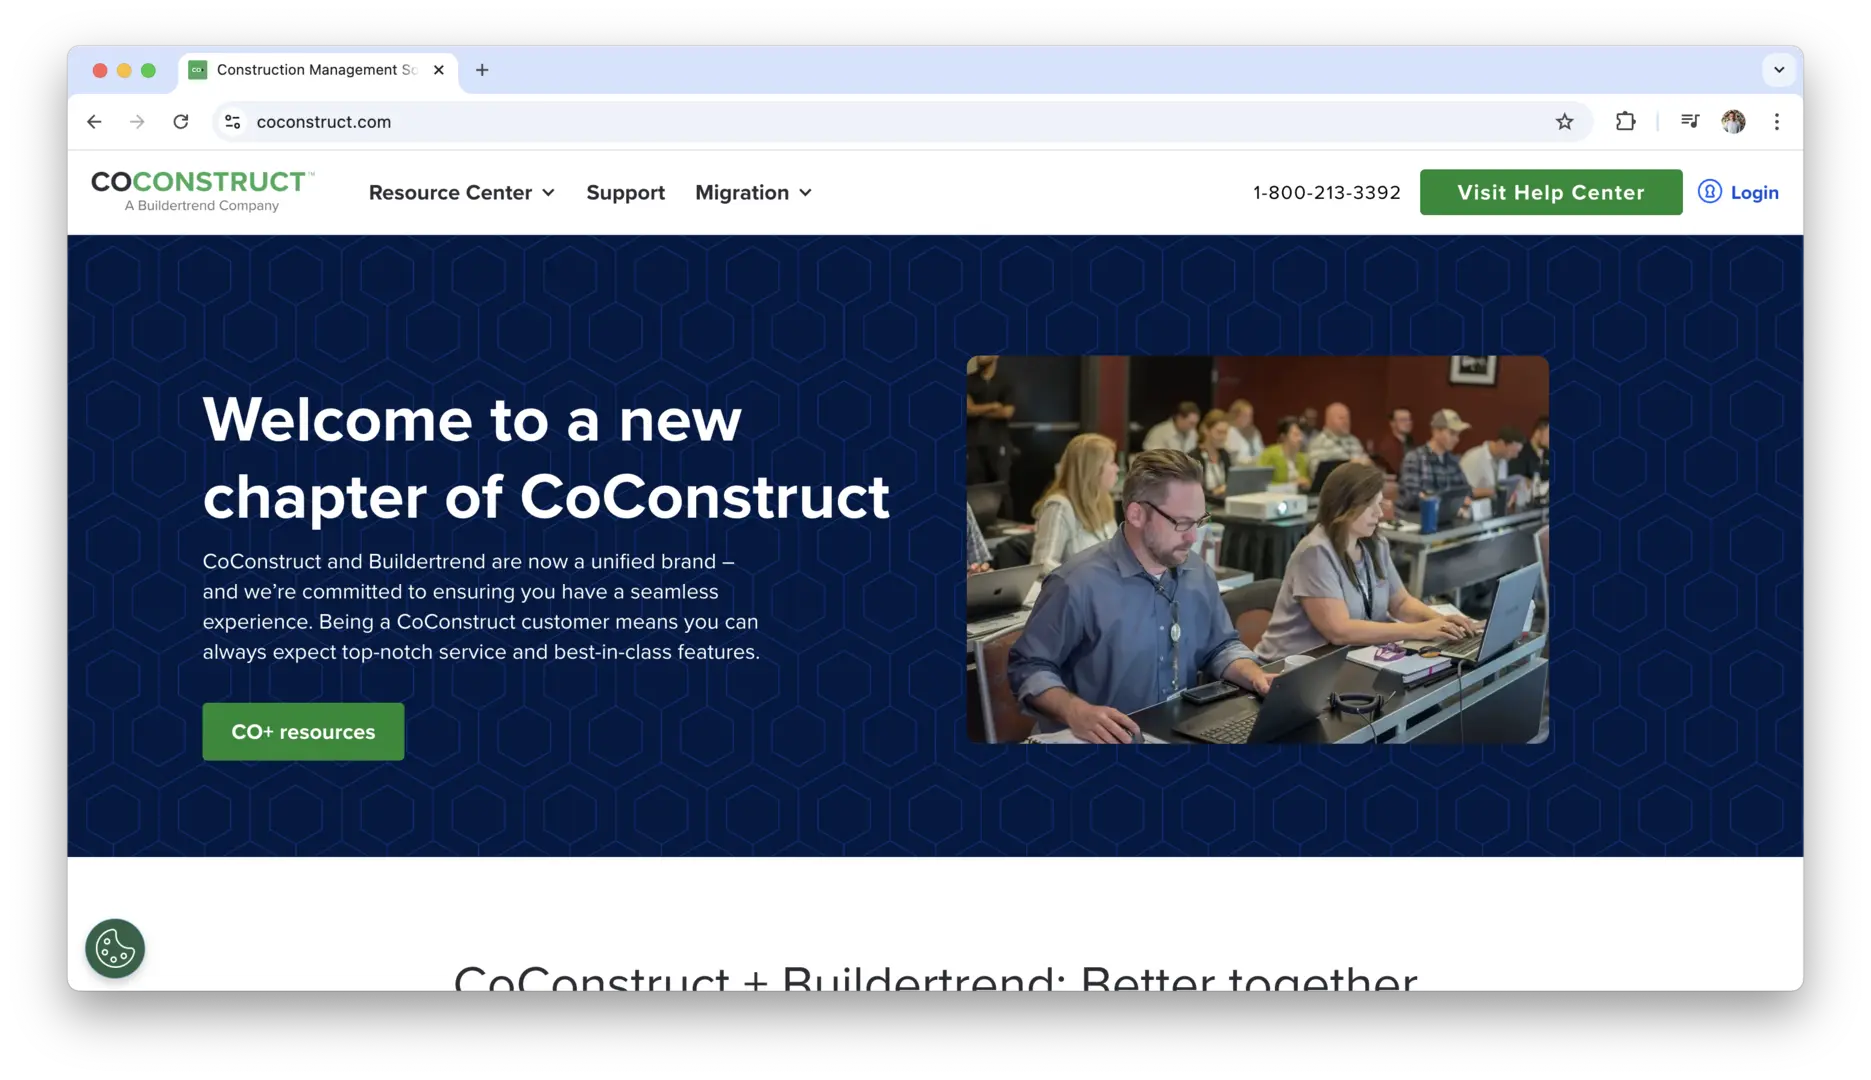Open the Support page
The height and width of the screenshot is (1080, 1871).
(x=625, y=193)
